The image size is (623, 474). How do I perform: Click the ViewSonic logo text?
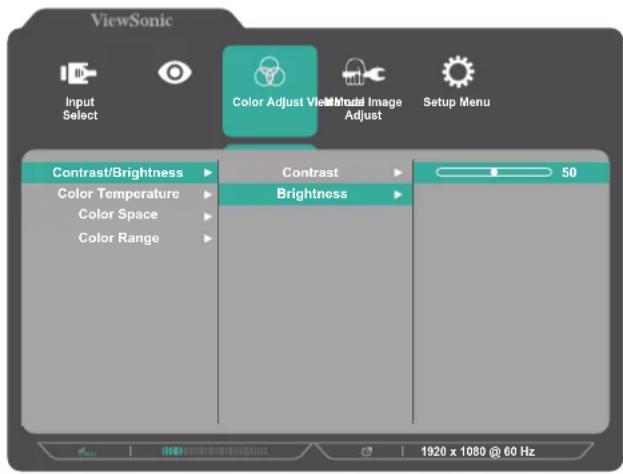(x=132, y=20)
